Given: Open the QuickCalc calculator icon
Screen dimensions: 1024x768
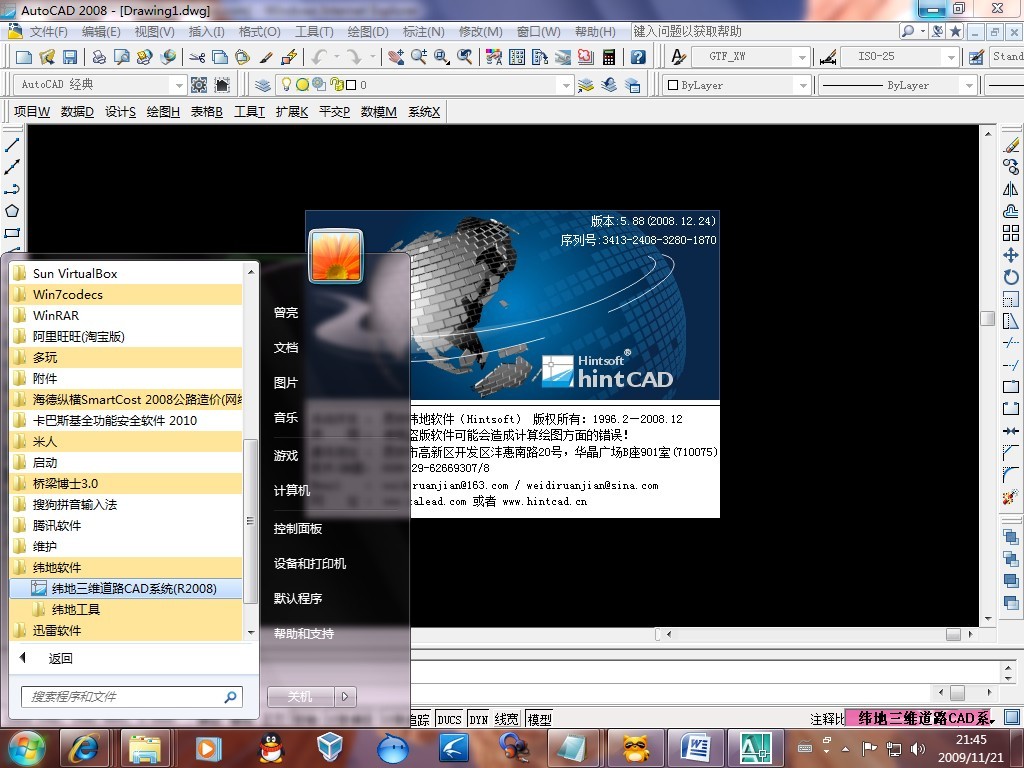Looking at the screenshot, I should 609,57.
